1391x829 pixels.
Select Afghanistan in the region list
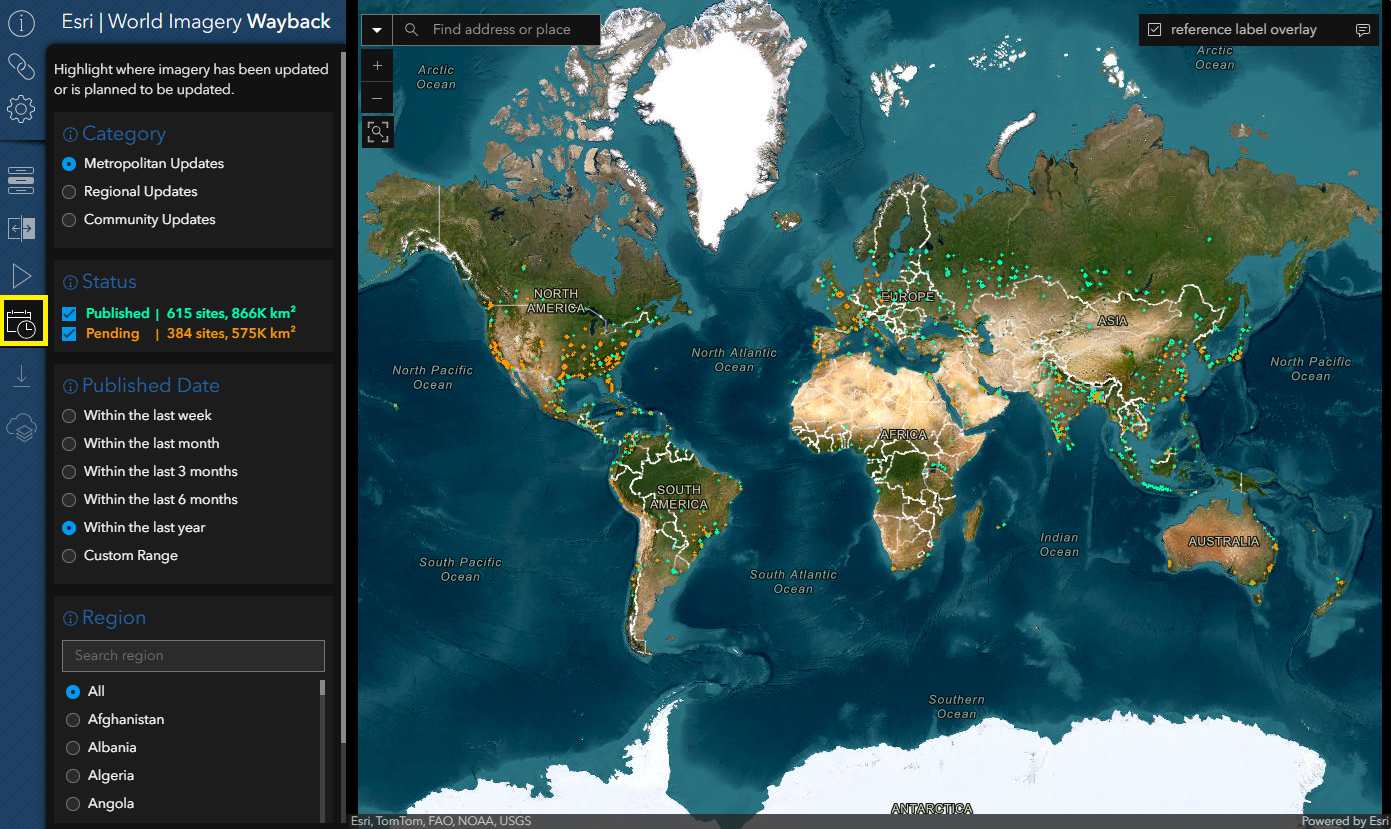point(73,720)
